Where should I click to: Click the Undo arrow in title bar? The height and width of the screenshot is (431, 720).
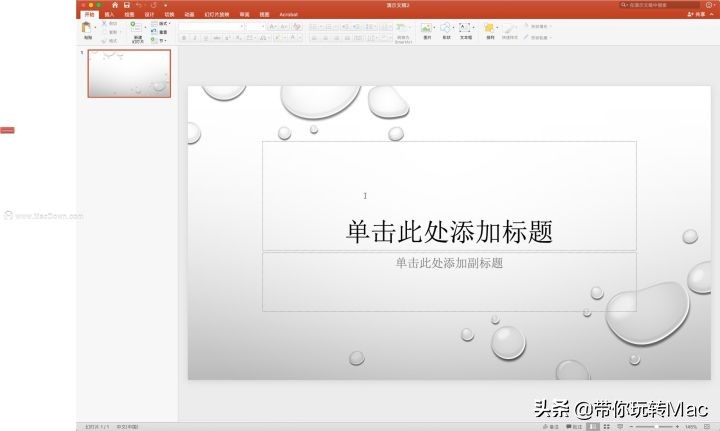point(139,5)
